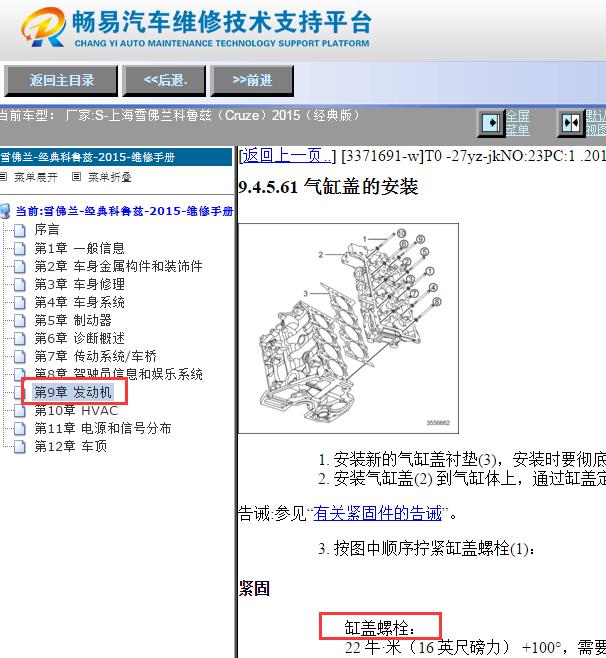Click page icon next to 序言
Image resolution: width=606 pixels, height=658 pixels.
[x=19, y=230]
